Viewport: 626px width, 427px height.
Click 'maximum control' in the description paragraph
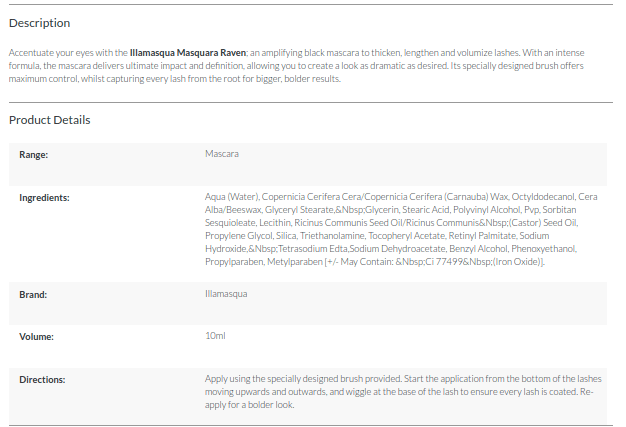[x=37, y=79]
